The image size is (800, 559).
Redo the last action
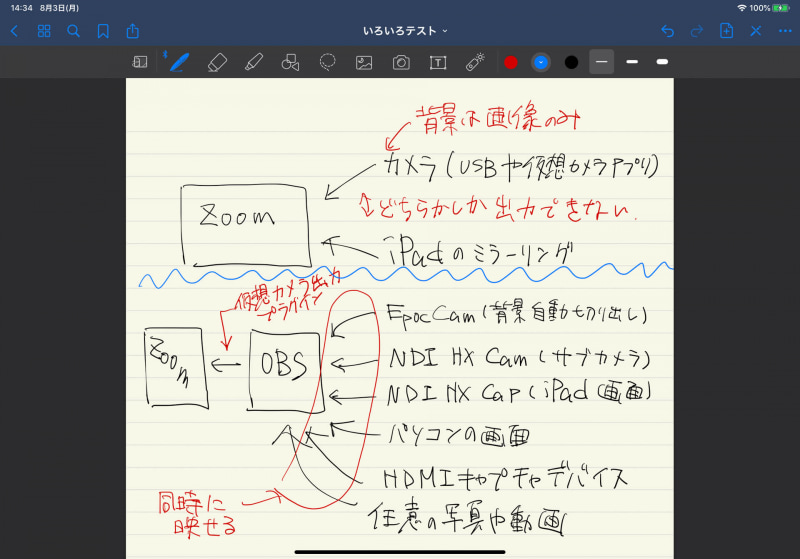(696, 31)
